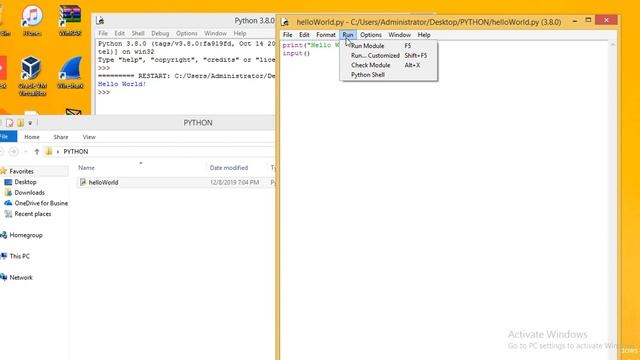The width and height of the screenshot is (640, 360).
Task: Click the Python shell window title icon
Action: click(100, 20)
